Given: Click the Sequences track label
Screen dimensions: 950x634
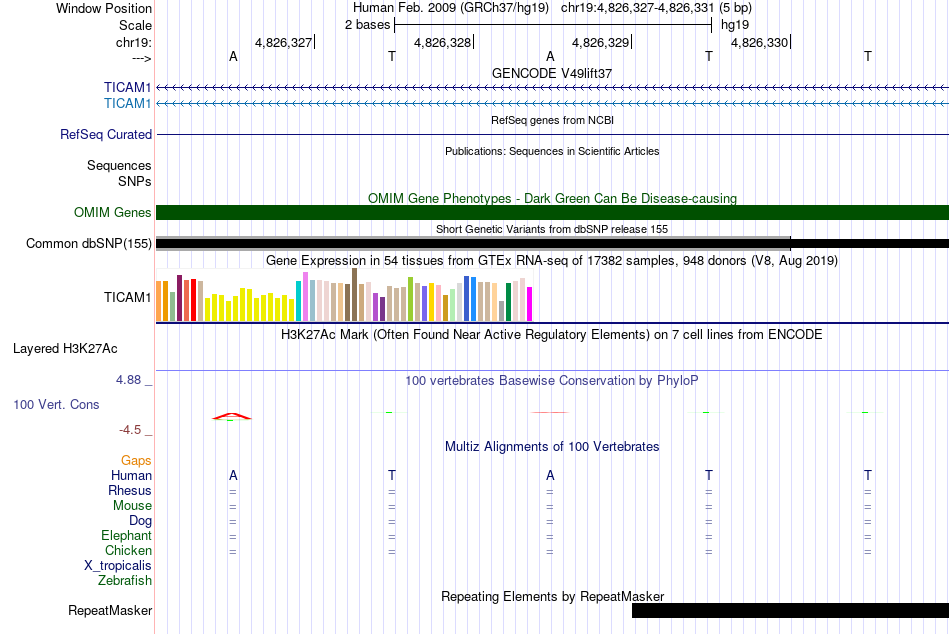Looking at the screenshot, I should click(119, 165).
